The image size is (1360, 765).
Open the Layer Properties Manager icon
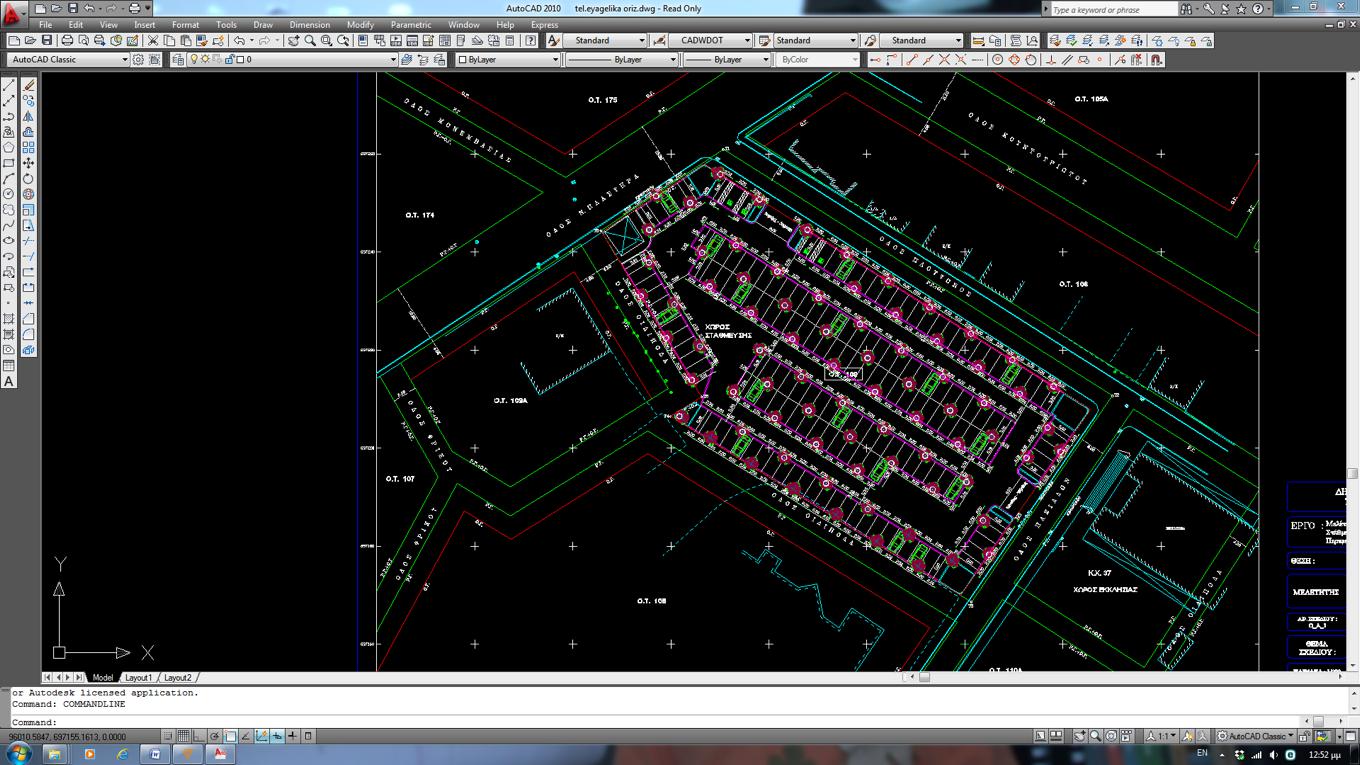(177, 59)
